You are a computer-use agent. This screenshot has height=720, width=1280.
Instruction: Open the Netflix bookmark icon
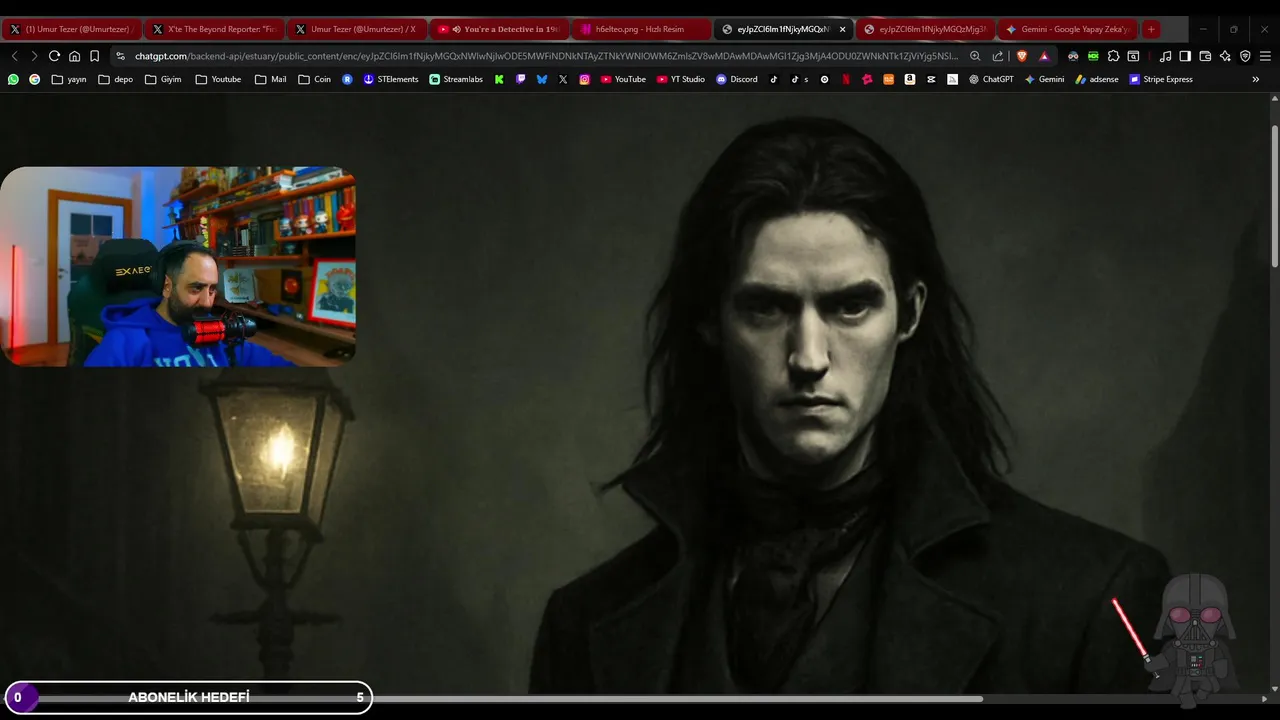coord(846,79)
